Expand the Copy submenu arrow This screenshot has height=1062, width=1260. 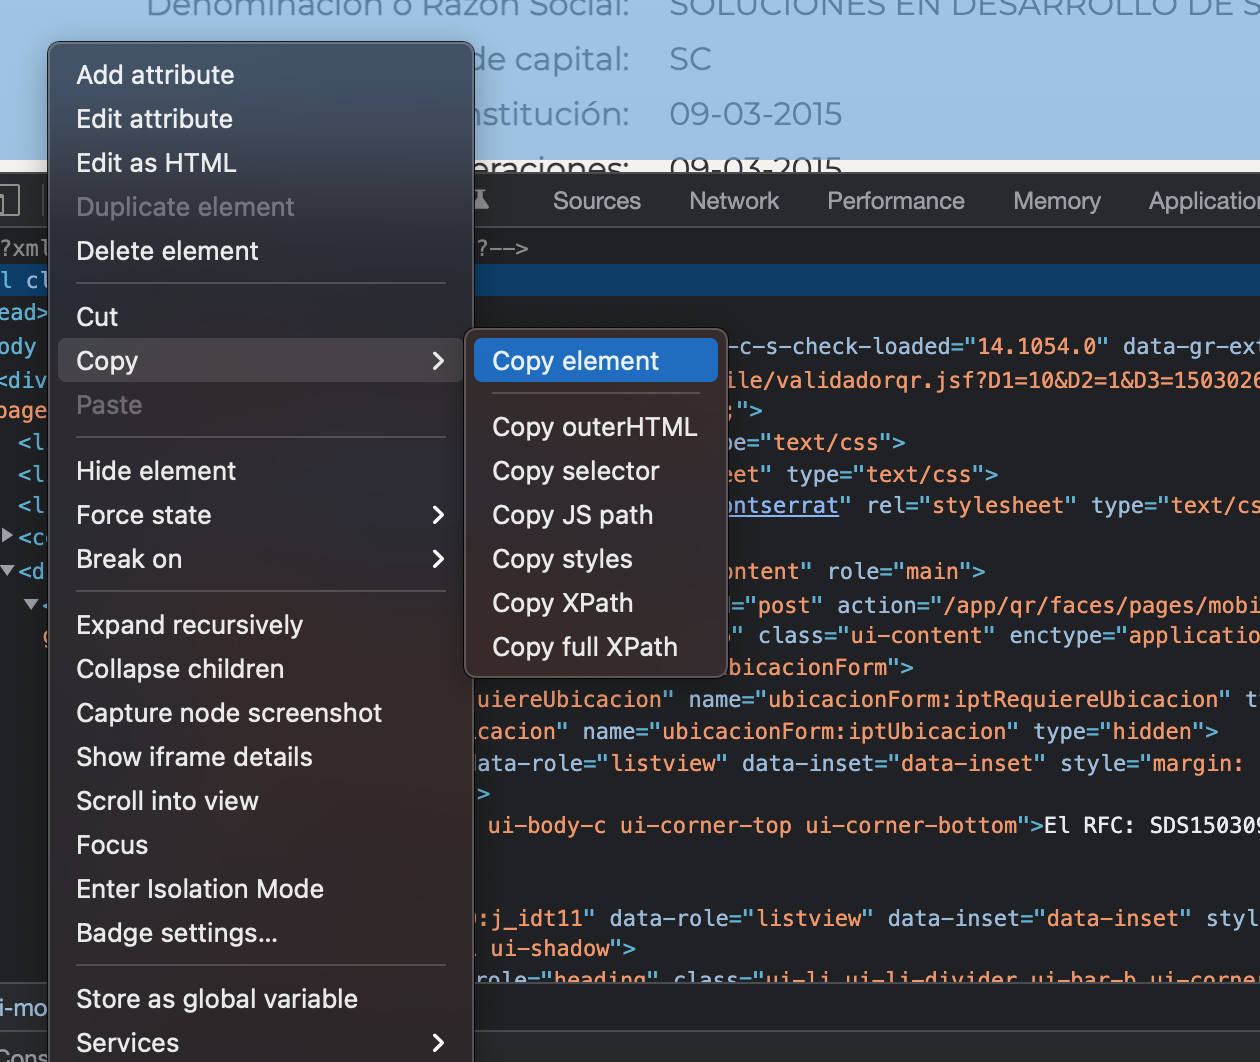(438, 361)
